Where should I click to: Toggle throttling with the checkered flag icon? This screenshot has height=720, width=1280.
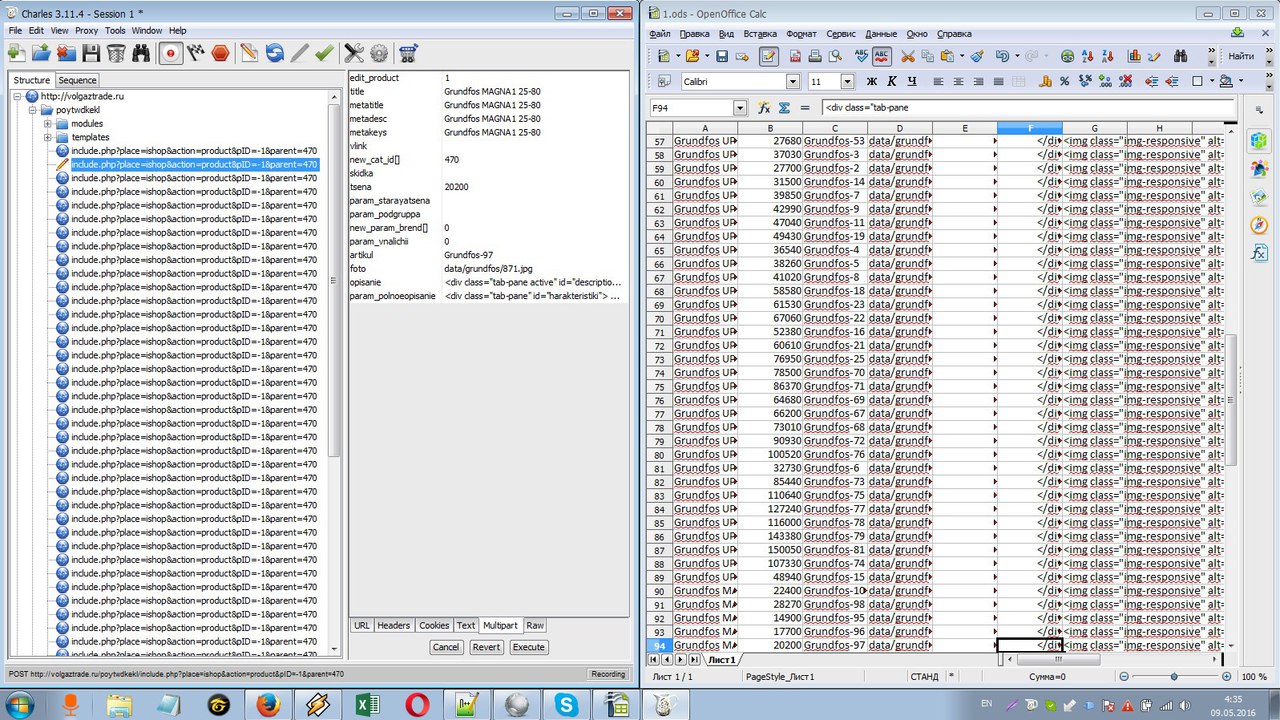[x=196, y=53]
